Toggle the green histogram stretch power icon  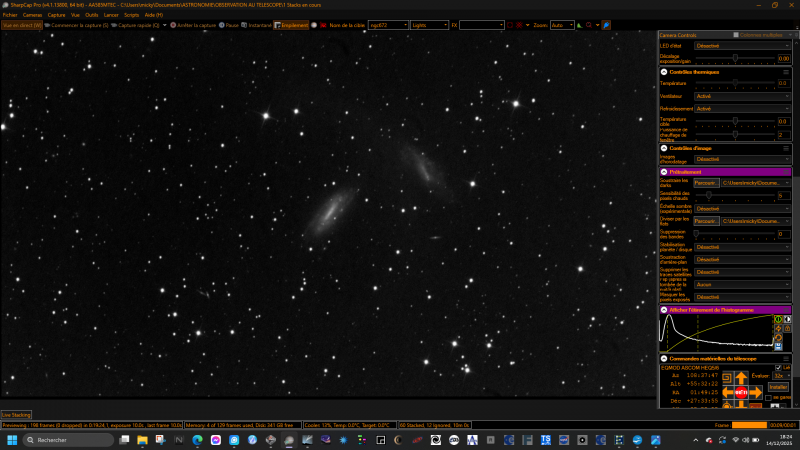[x=778, y=319]
